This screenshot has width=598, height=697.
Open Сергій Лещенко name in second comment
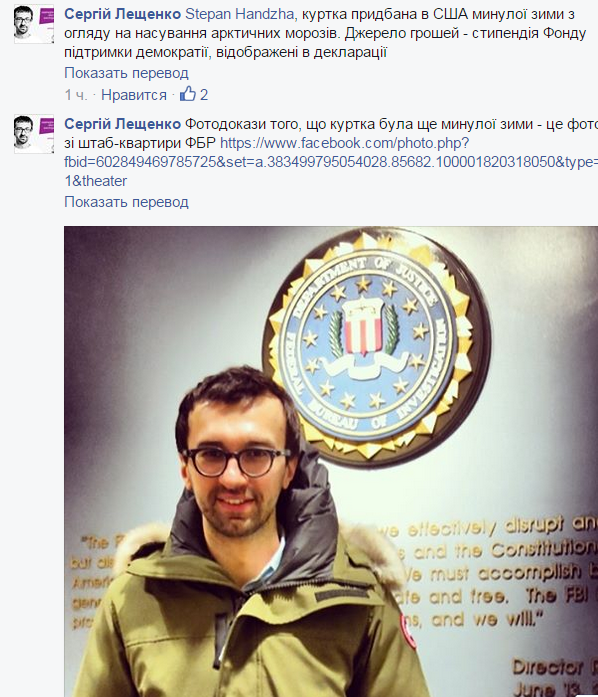(x=122, y=124)
